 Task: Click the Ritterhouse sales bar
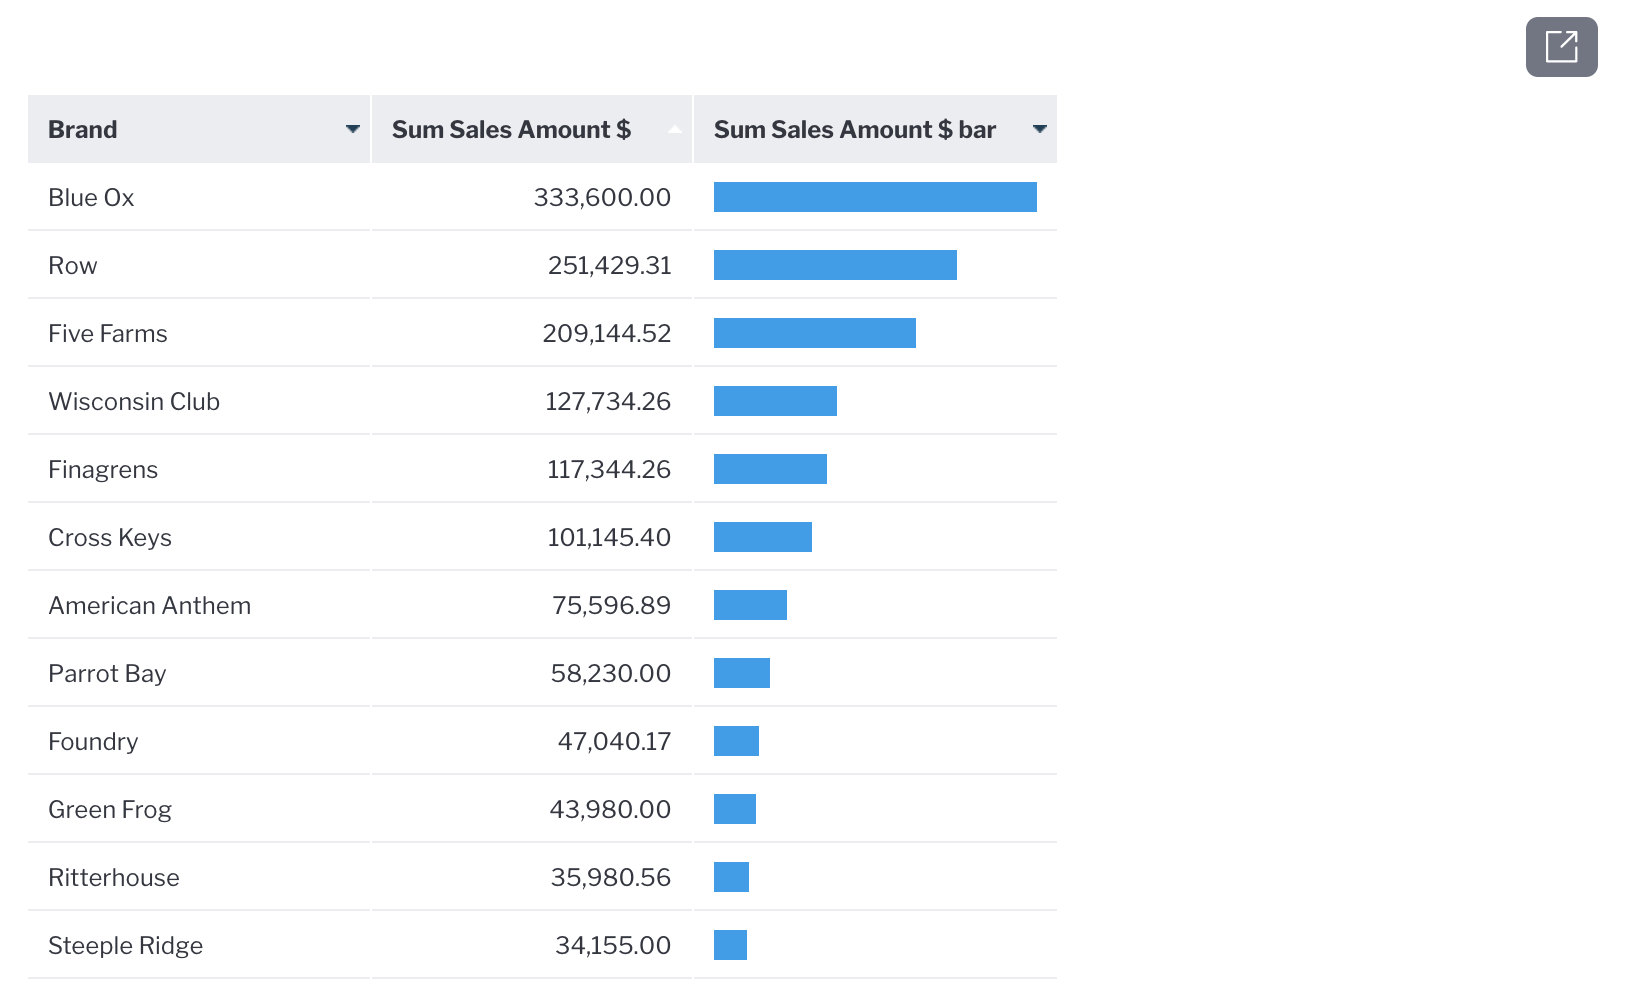point(731,877)
